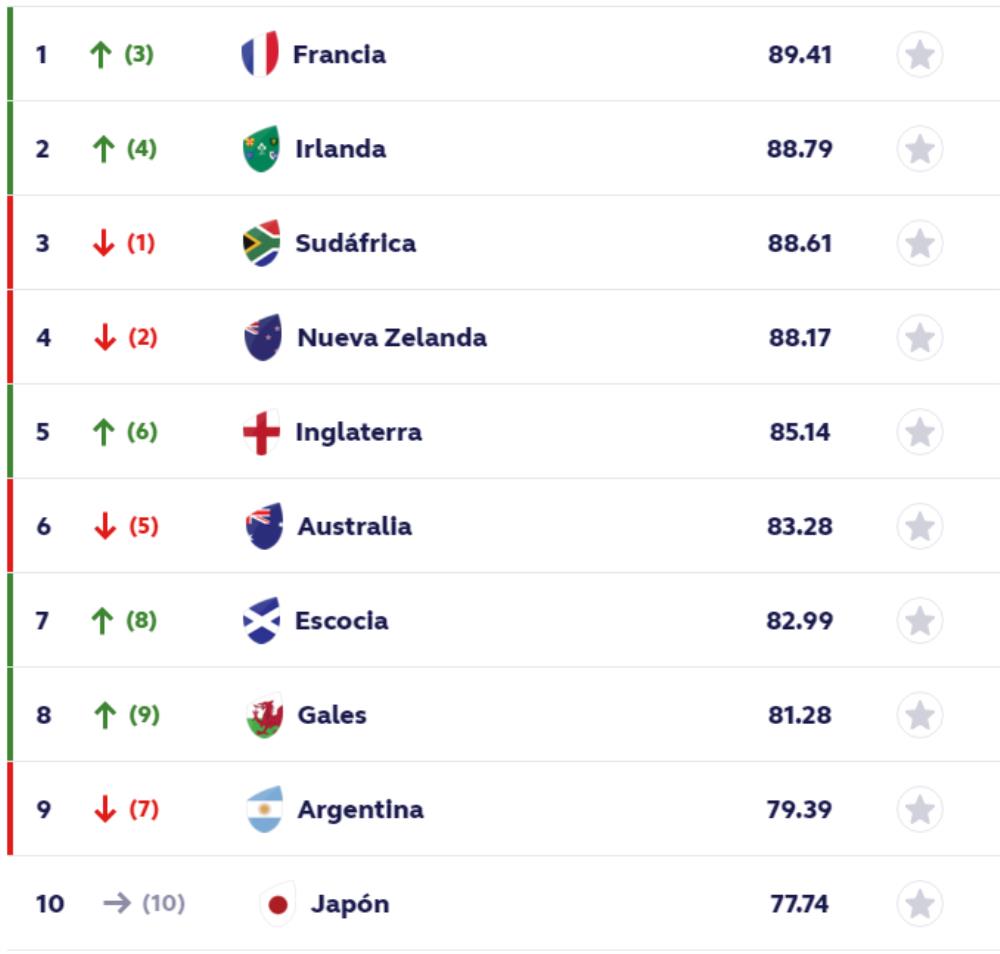Click the South Africa flag icon
Viewport: 1000px width, 954px height.
pyautogui.click(x=262, y=243)
